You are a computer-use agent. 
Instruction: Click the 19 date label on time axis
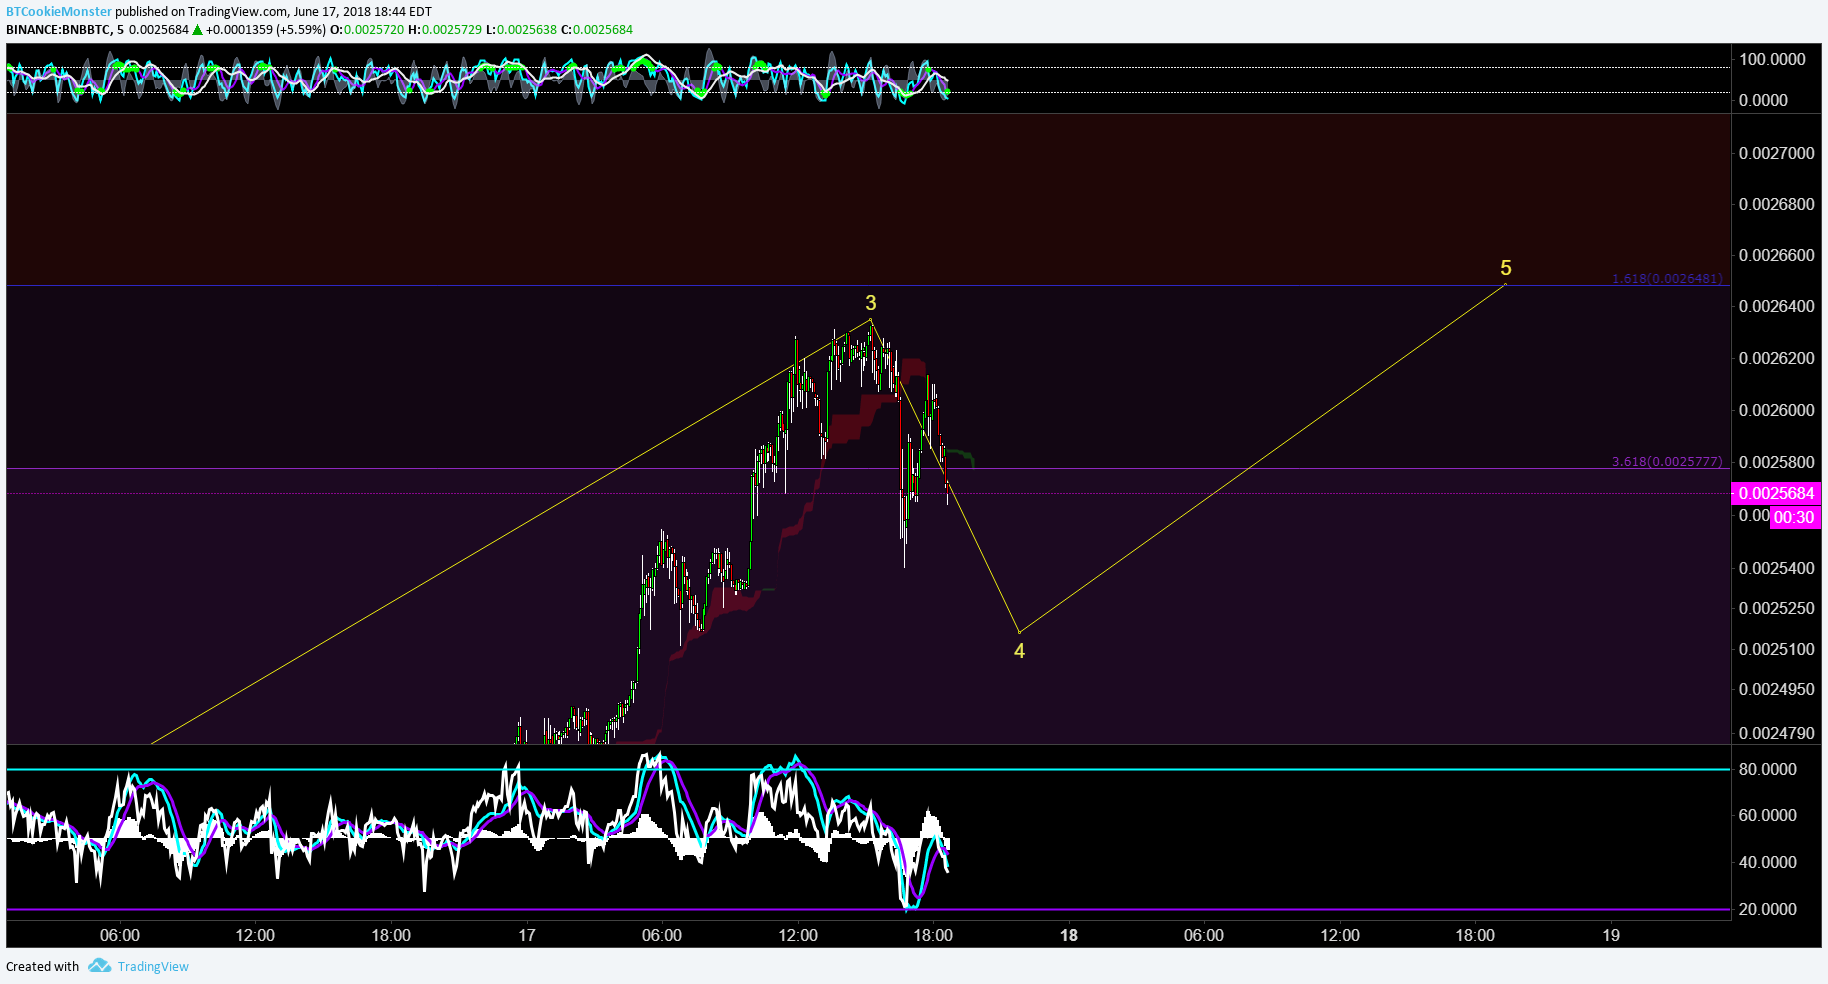tap(1611, 935)
